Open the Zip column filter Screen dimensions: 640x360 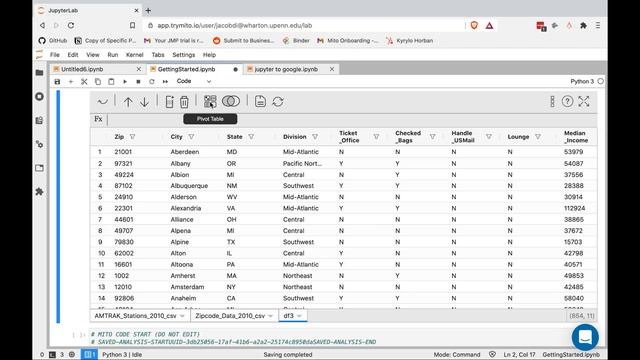tap(132, 137)
